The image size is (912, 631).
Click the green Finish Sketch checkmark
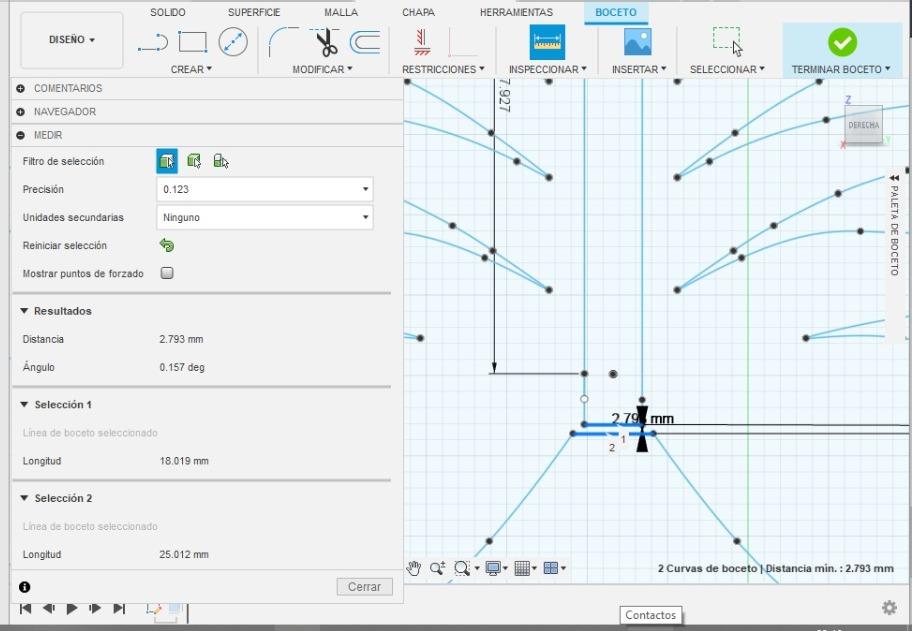pyautogui.click(x=842, y=42)
